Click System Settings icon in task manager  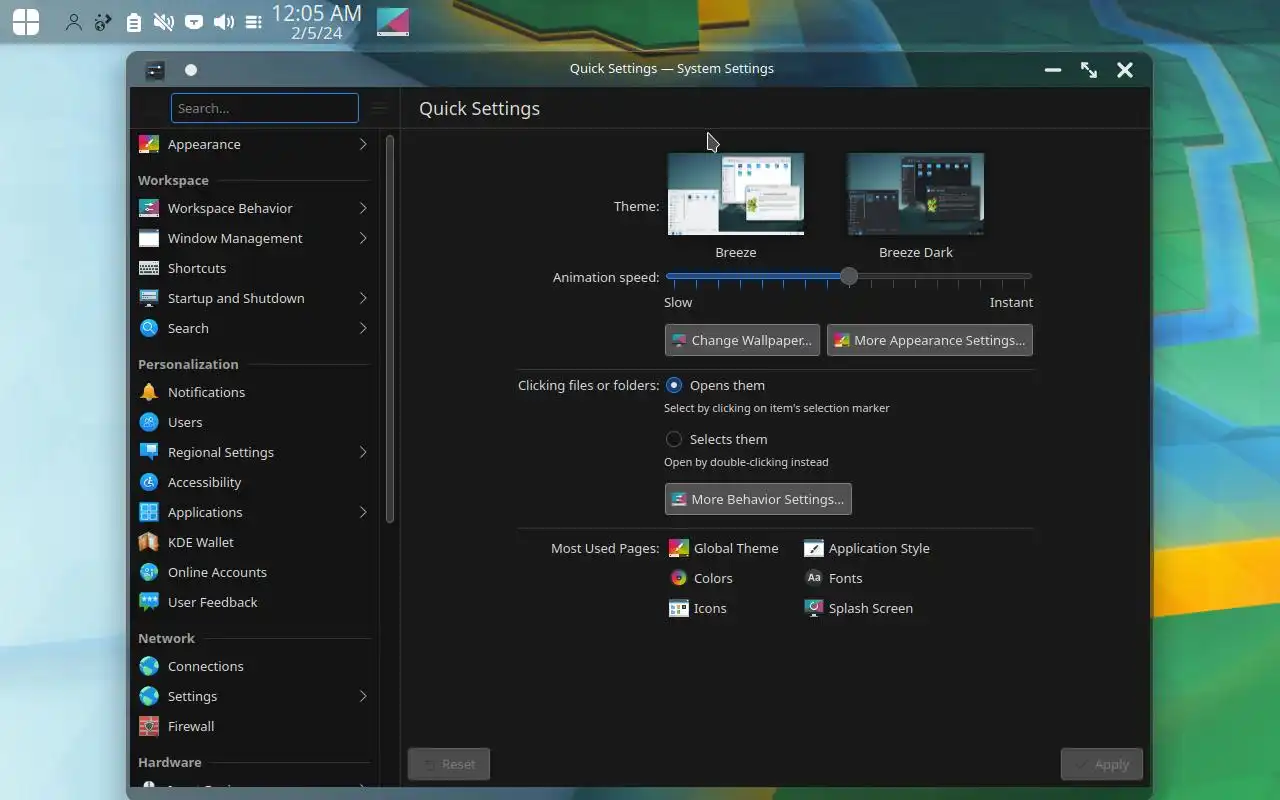tap(393, 21)
